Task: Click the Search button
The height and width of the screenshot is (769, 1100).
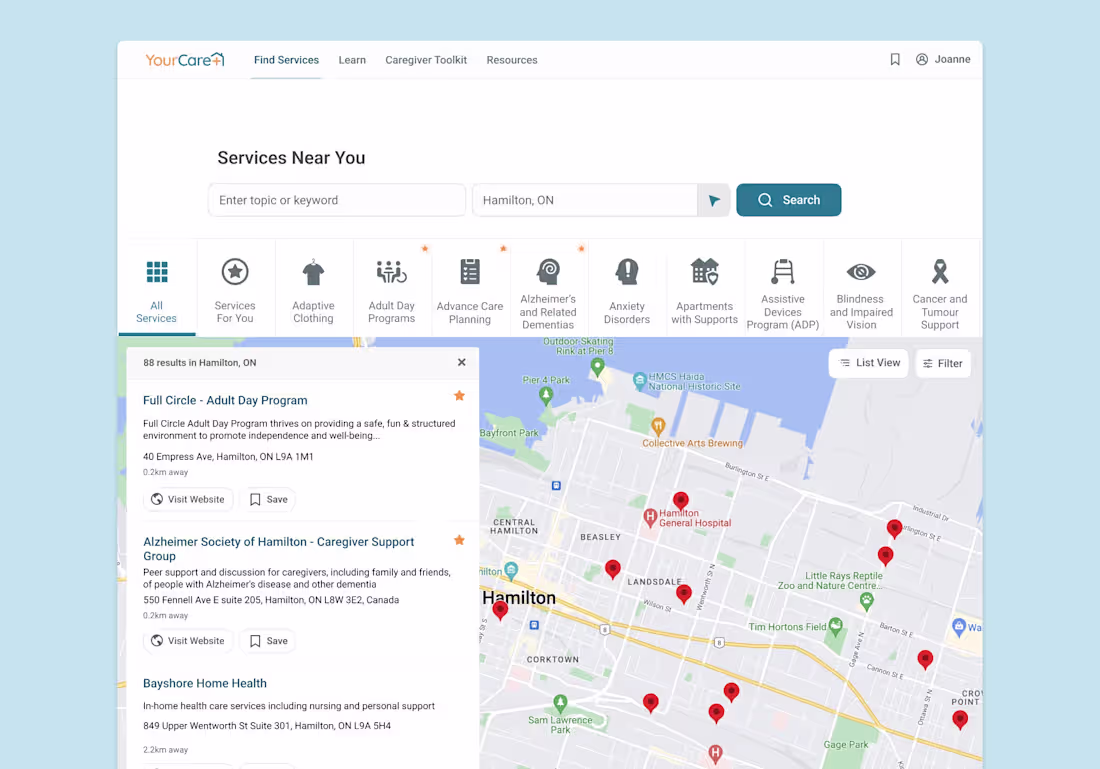Action: coord(789,200)
